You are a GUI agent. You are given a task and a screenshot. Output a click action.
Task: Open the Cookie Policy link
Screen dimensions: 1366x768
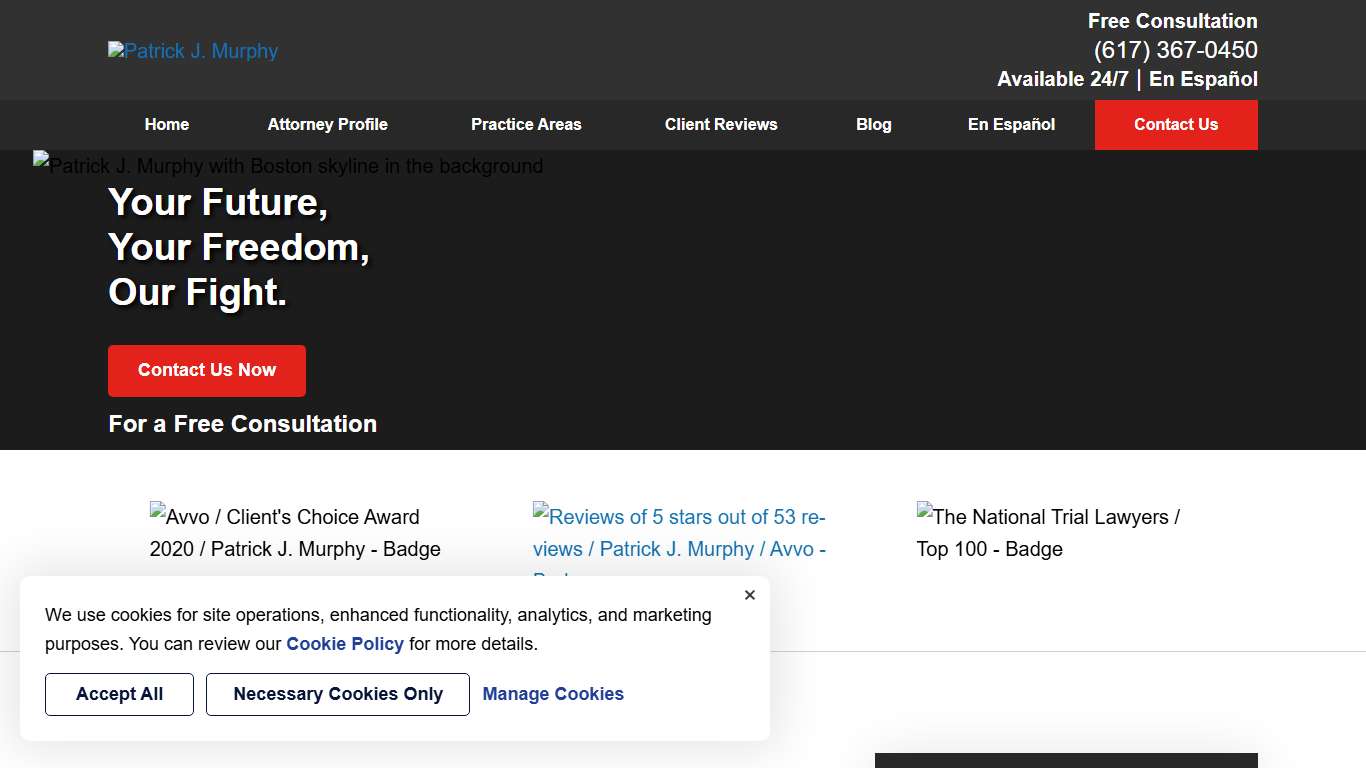click(345, 644)
